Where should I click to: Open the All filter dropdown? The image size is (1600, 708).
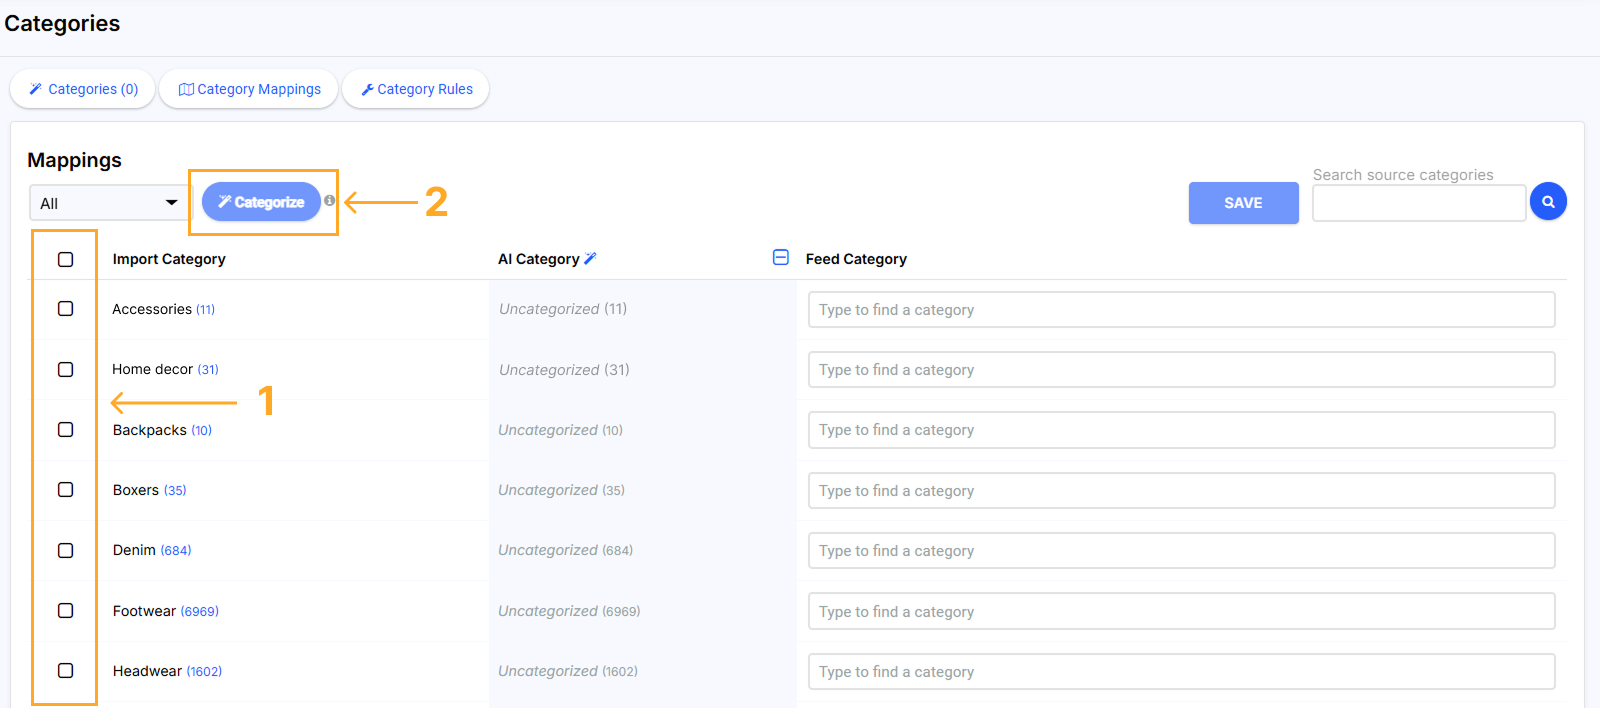click(109, 203)
